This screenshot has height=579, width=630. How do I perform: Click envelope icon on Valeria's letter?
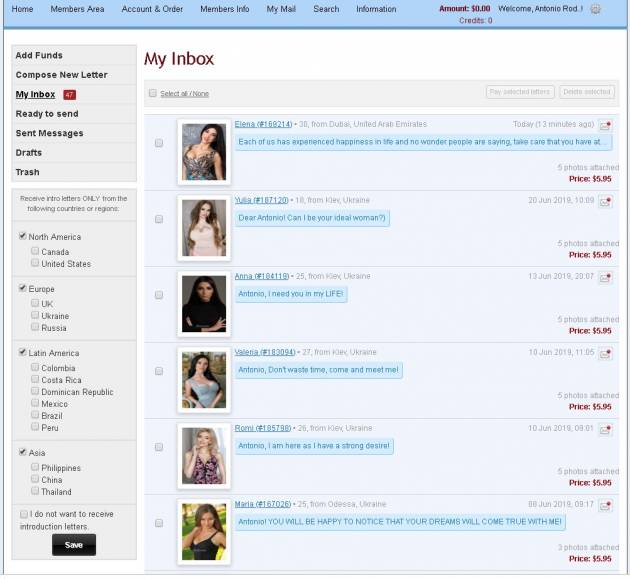[x=606, y=354]
